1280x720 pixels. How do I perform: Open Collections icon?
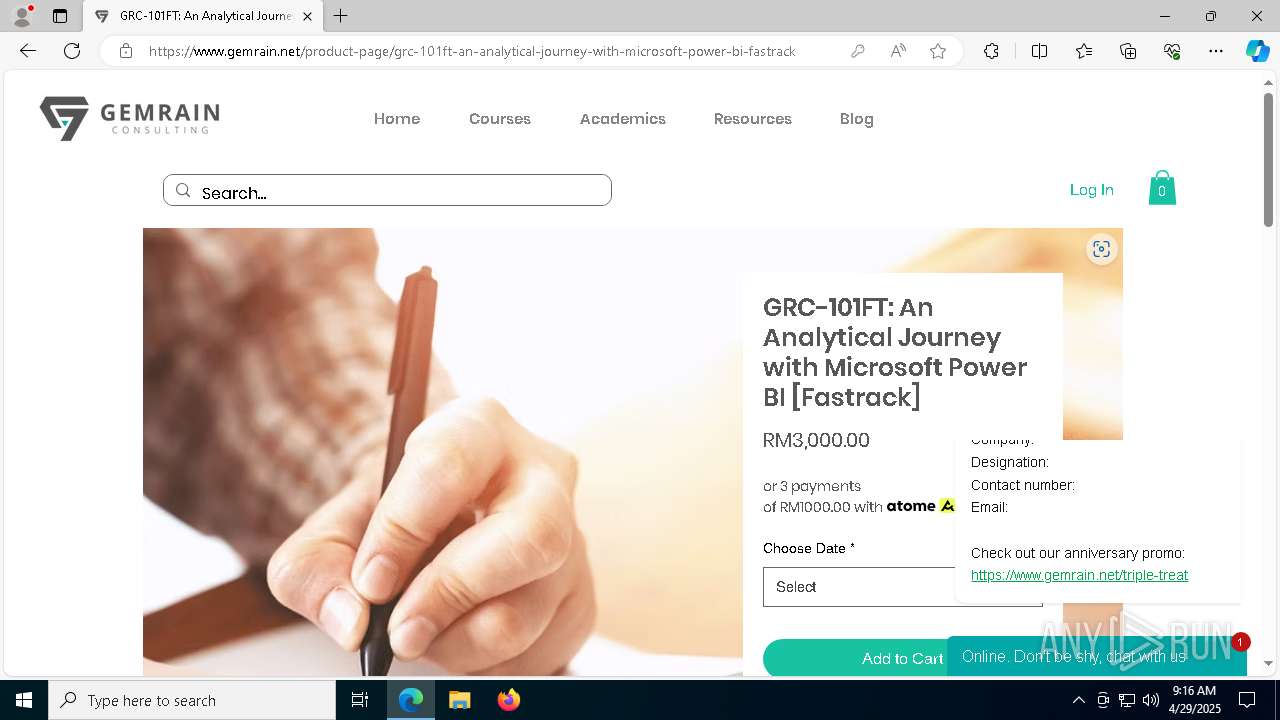[1128, 51]
